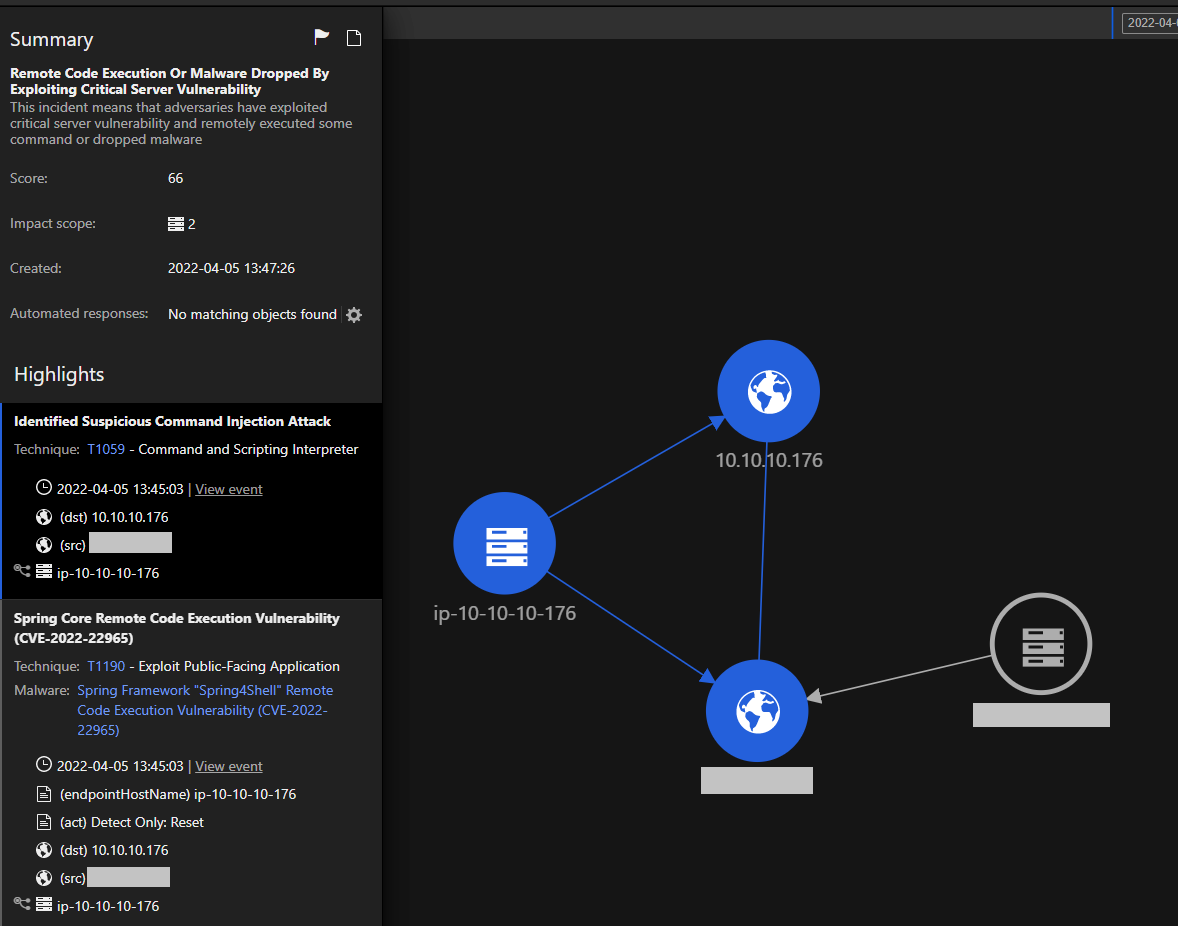View event for Spring Core RCE highlight

click(229, 767)
